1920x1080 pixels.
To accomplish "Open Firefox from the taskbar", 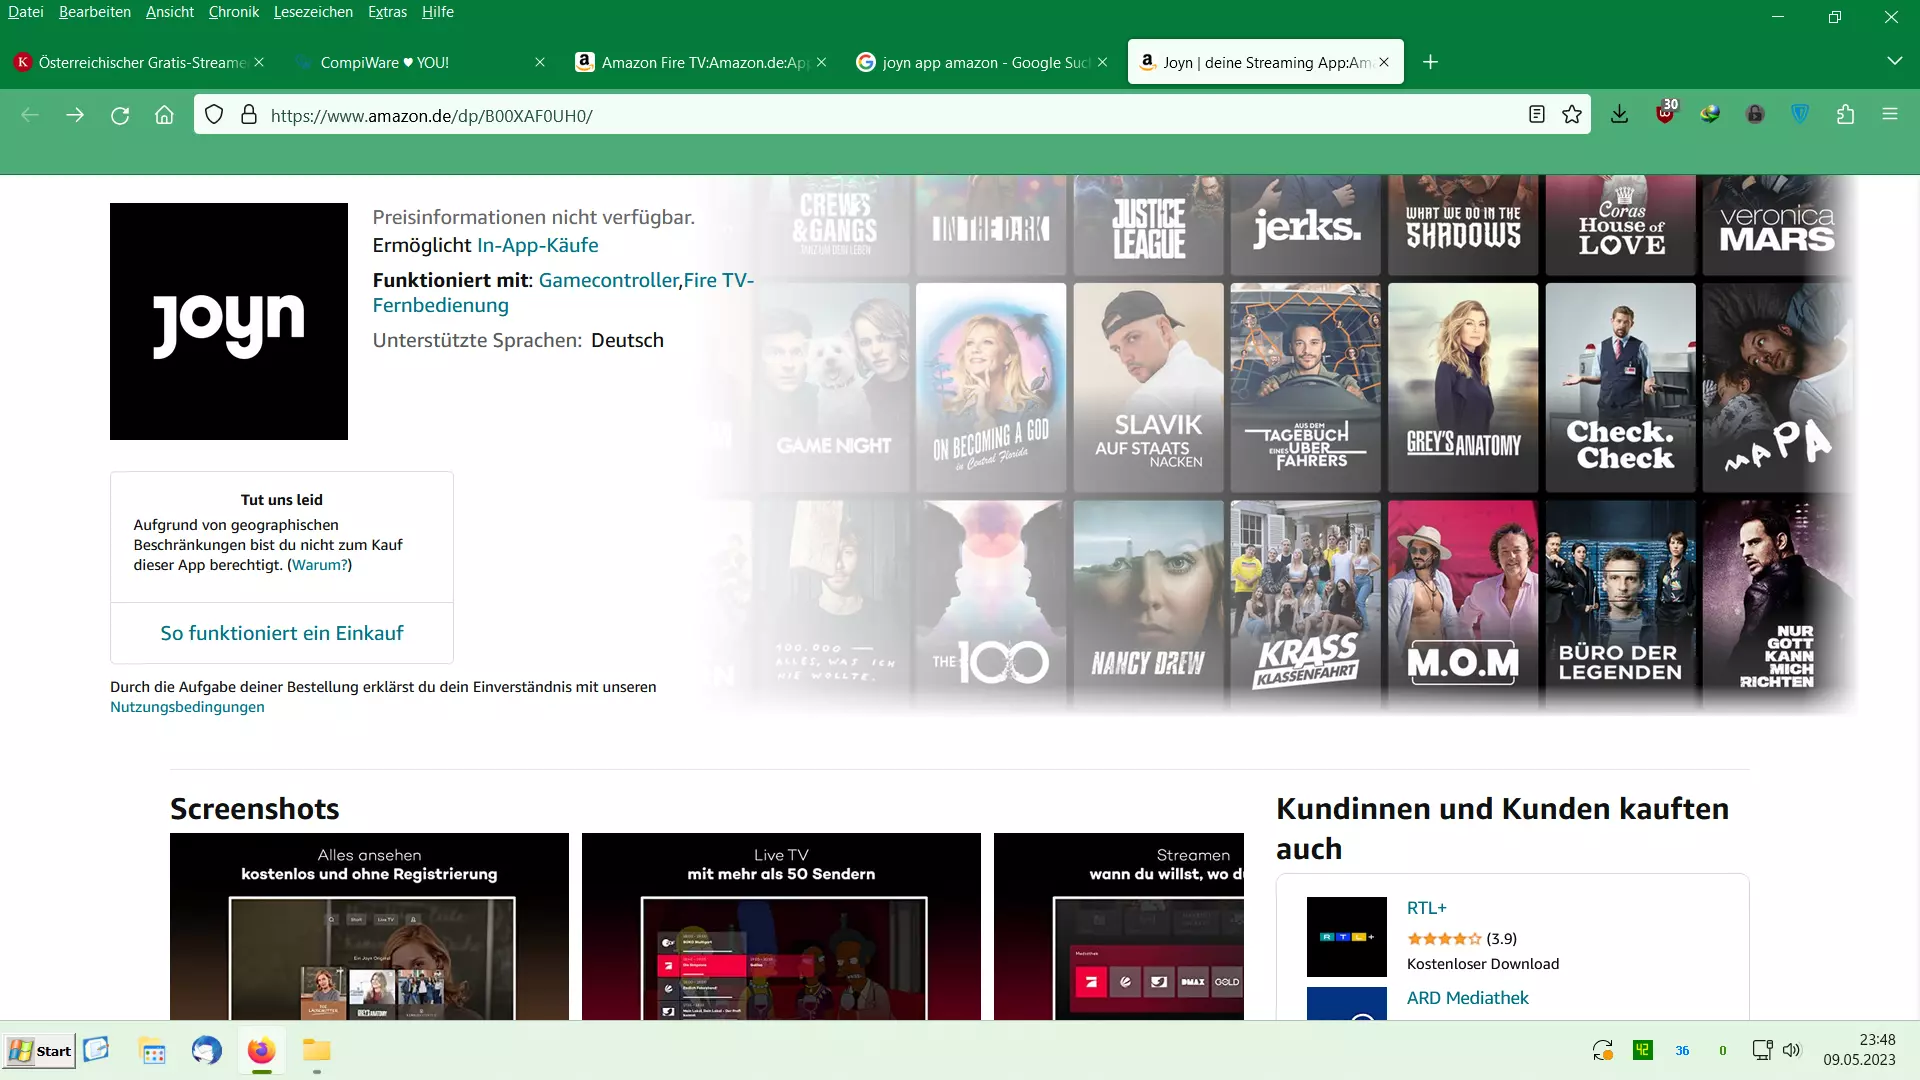I will tap(261, 1050).
